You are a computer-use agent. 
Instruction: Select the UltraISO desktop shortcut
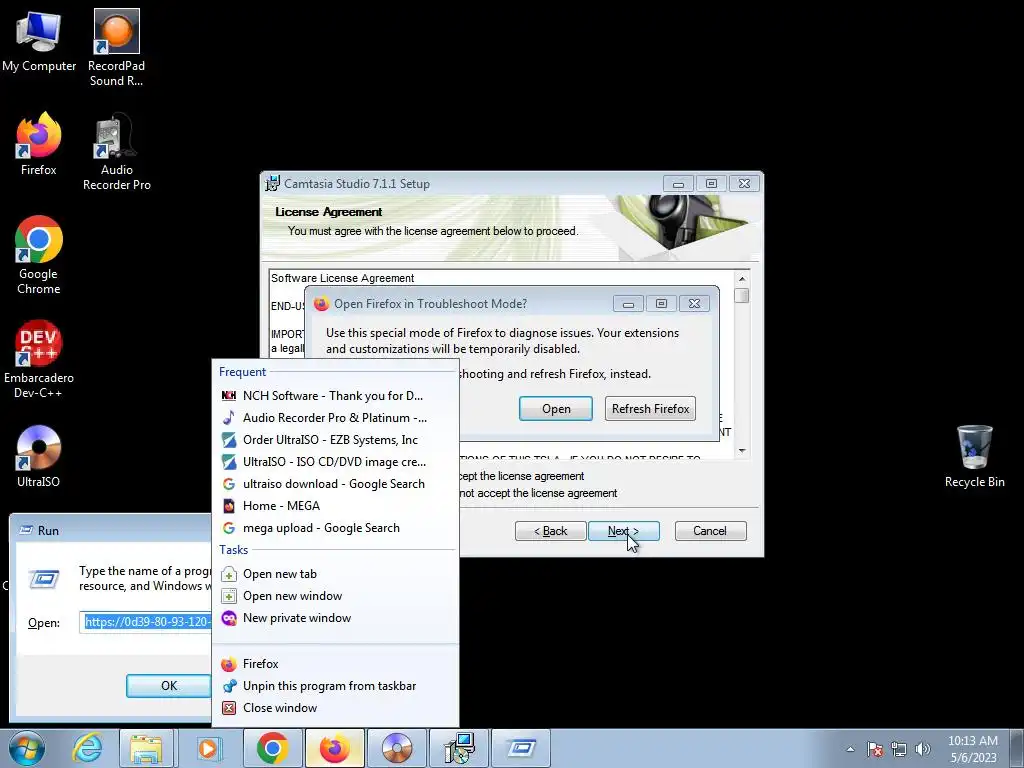tap(39, 456)
